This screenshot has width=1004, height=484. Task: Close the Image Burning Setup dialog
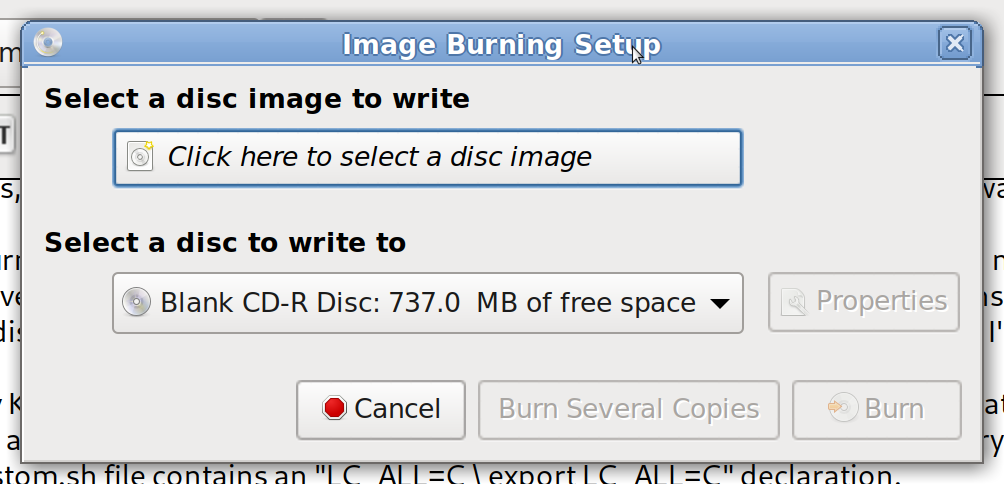(955, 44)
